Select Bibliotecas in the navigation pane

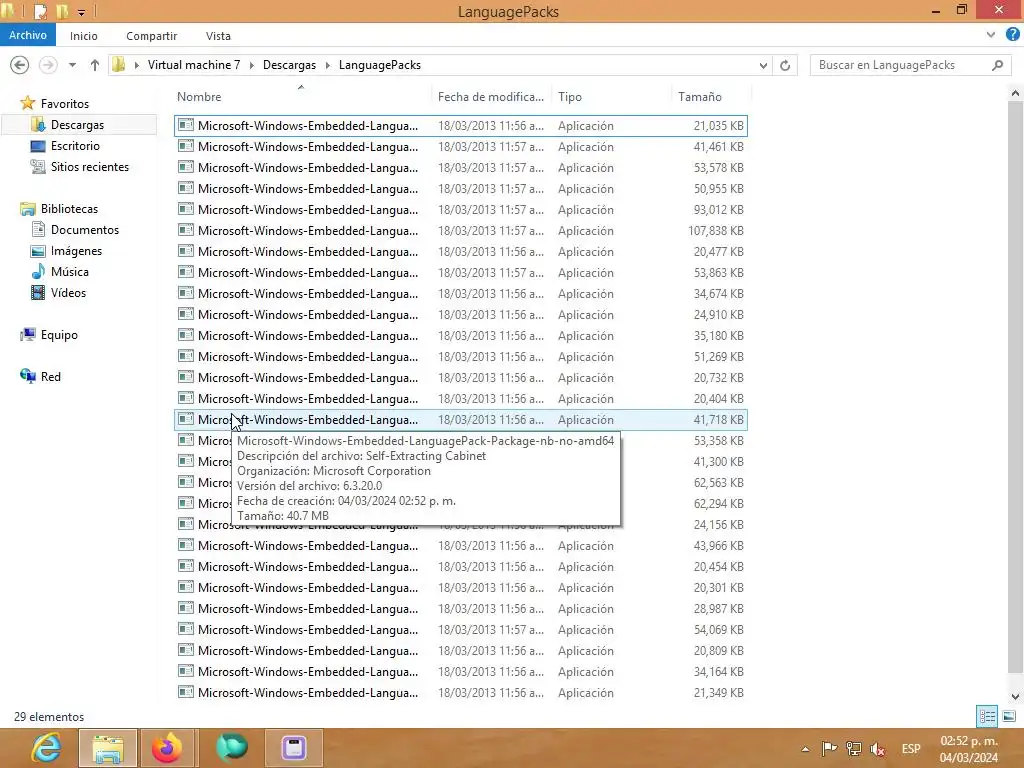pyautogui.click(x=69, y=209)
